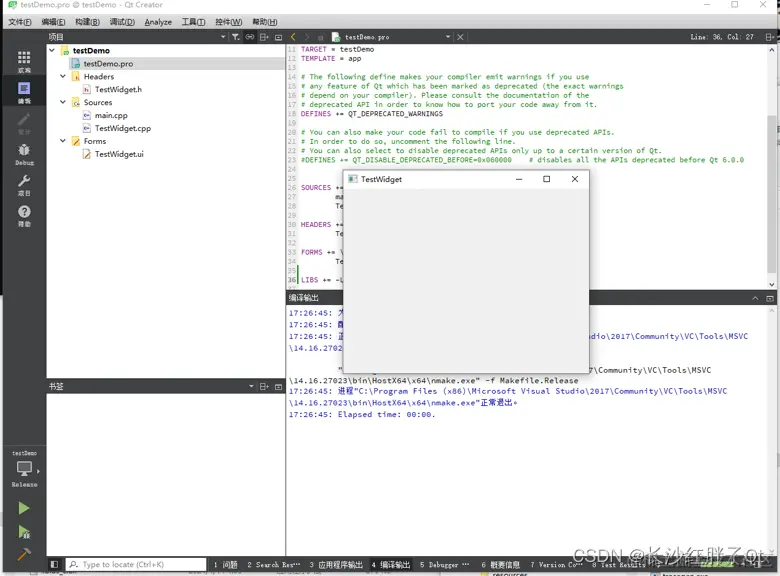This screenshot has height=576, width=780.
Task: Go forward in editor navigation
Action: tap(306, 37)
